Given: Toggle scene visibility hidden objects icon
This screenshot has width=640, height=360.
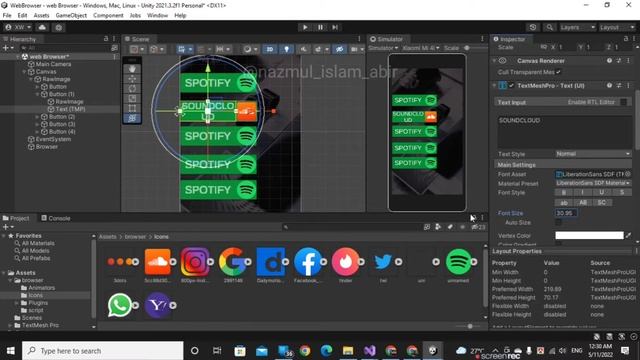Looking at the screenshot, I should tap(339, 49).
